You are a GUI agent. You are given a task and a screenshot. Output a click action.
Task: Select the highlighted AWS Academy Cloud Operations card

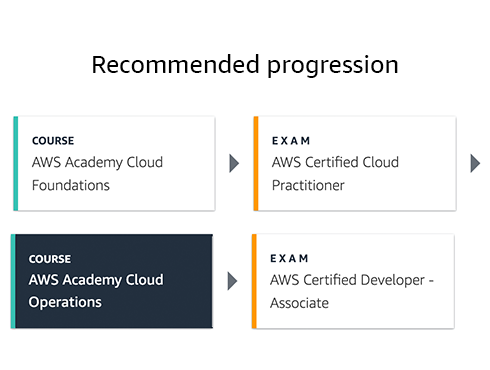coord(112,281)
